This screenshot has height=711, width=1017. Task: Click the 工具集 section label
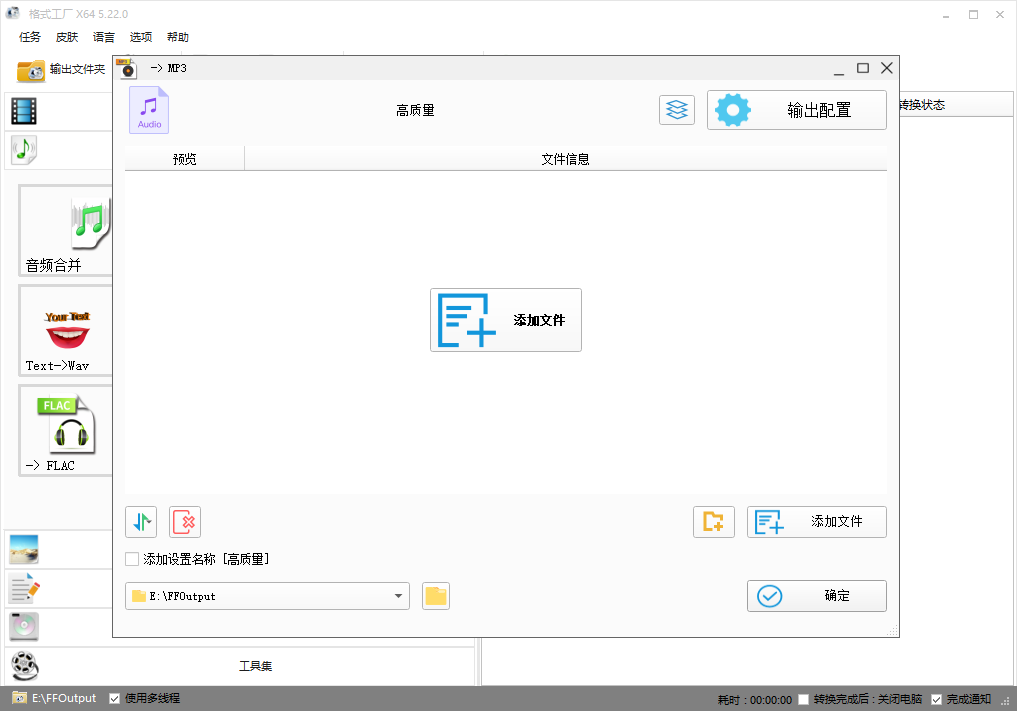tap(256, 666)
